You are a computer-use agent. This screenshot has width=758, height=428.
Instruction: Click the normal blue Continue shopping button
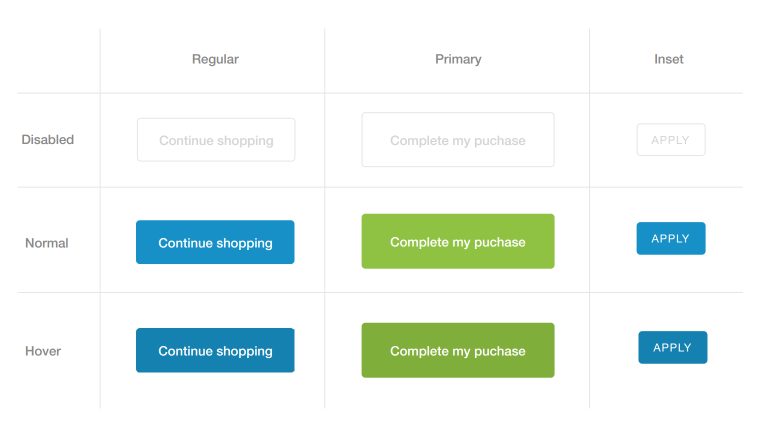pyautogui.click(x=215, y=242)
